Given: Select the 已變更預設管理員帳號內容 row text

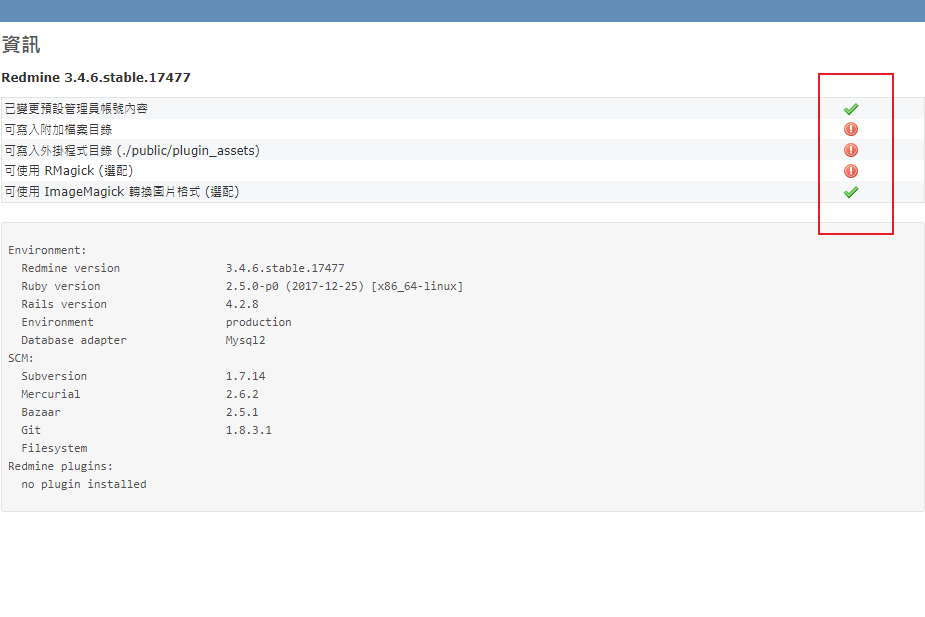Looking at the screenshot, I should [x=76, y=109].
